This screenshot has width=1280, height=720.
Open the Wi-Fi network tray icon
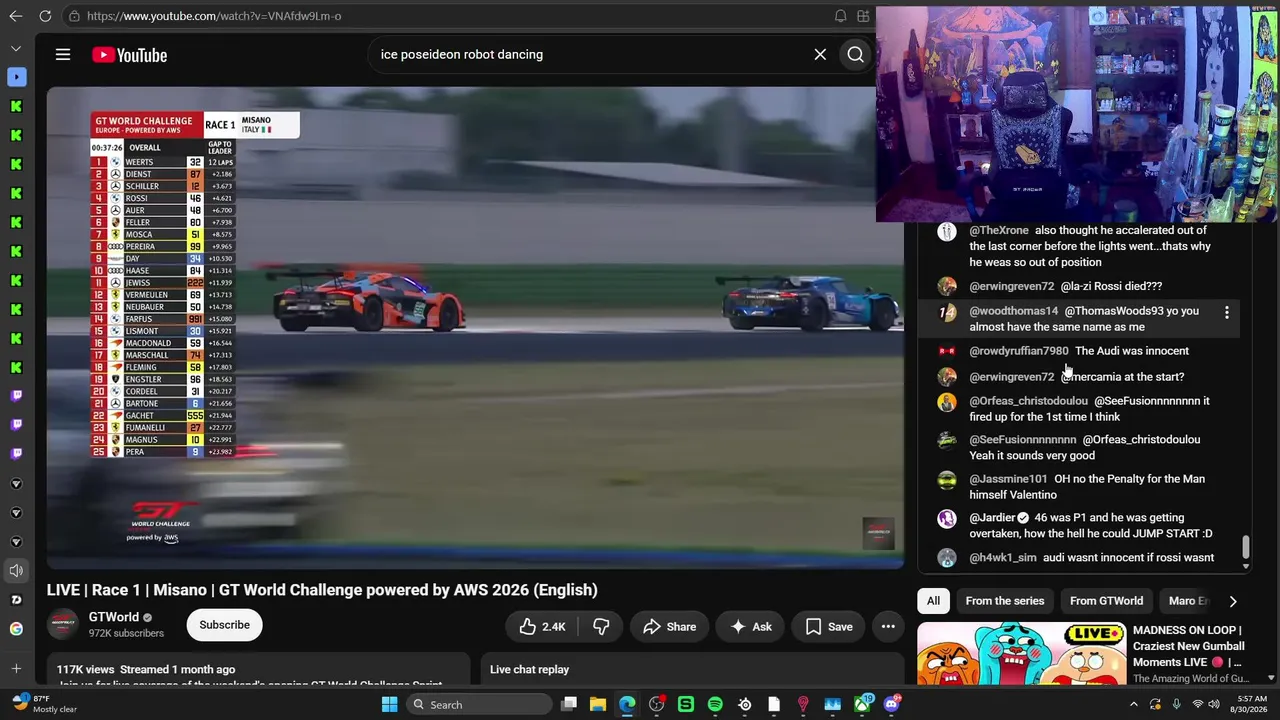[1197, 704]
